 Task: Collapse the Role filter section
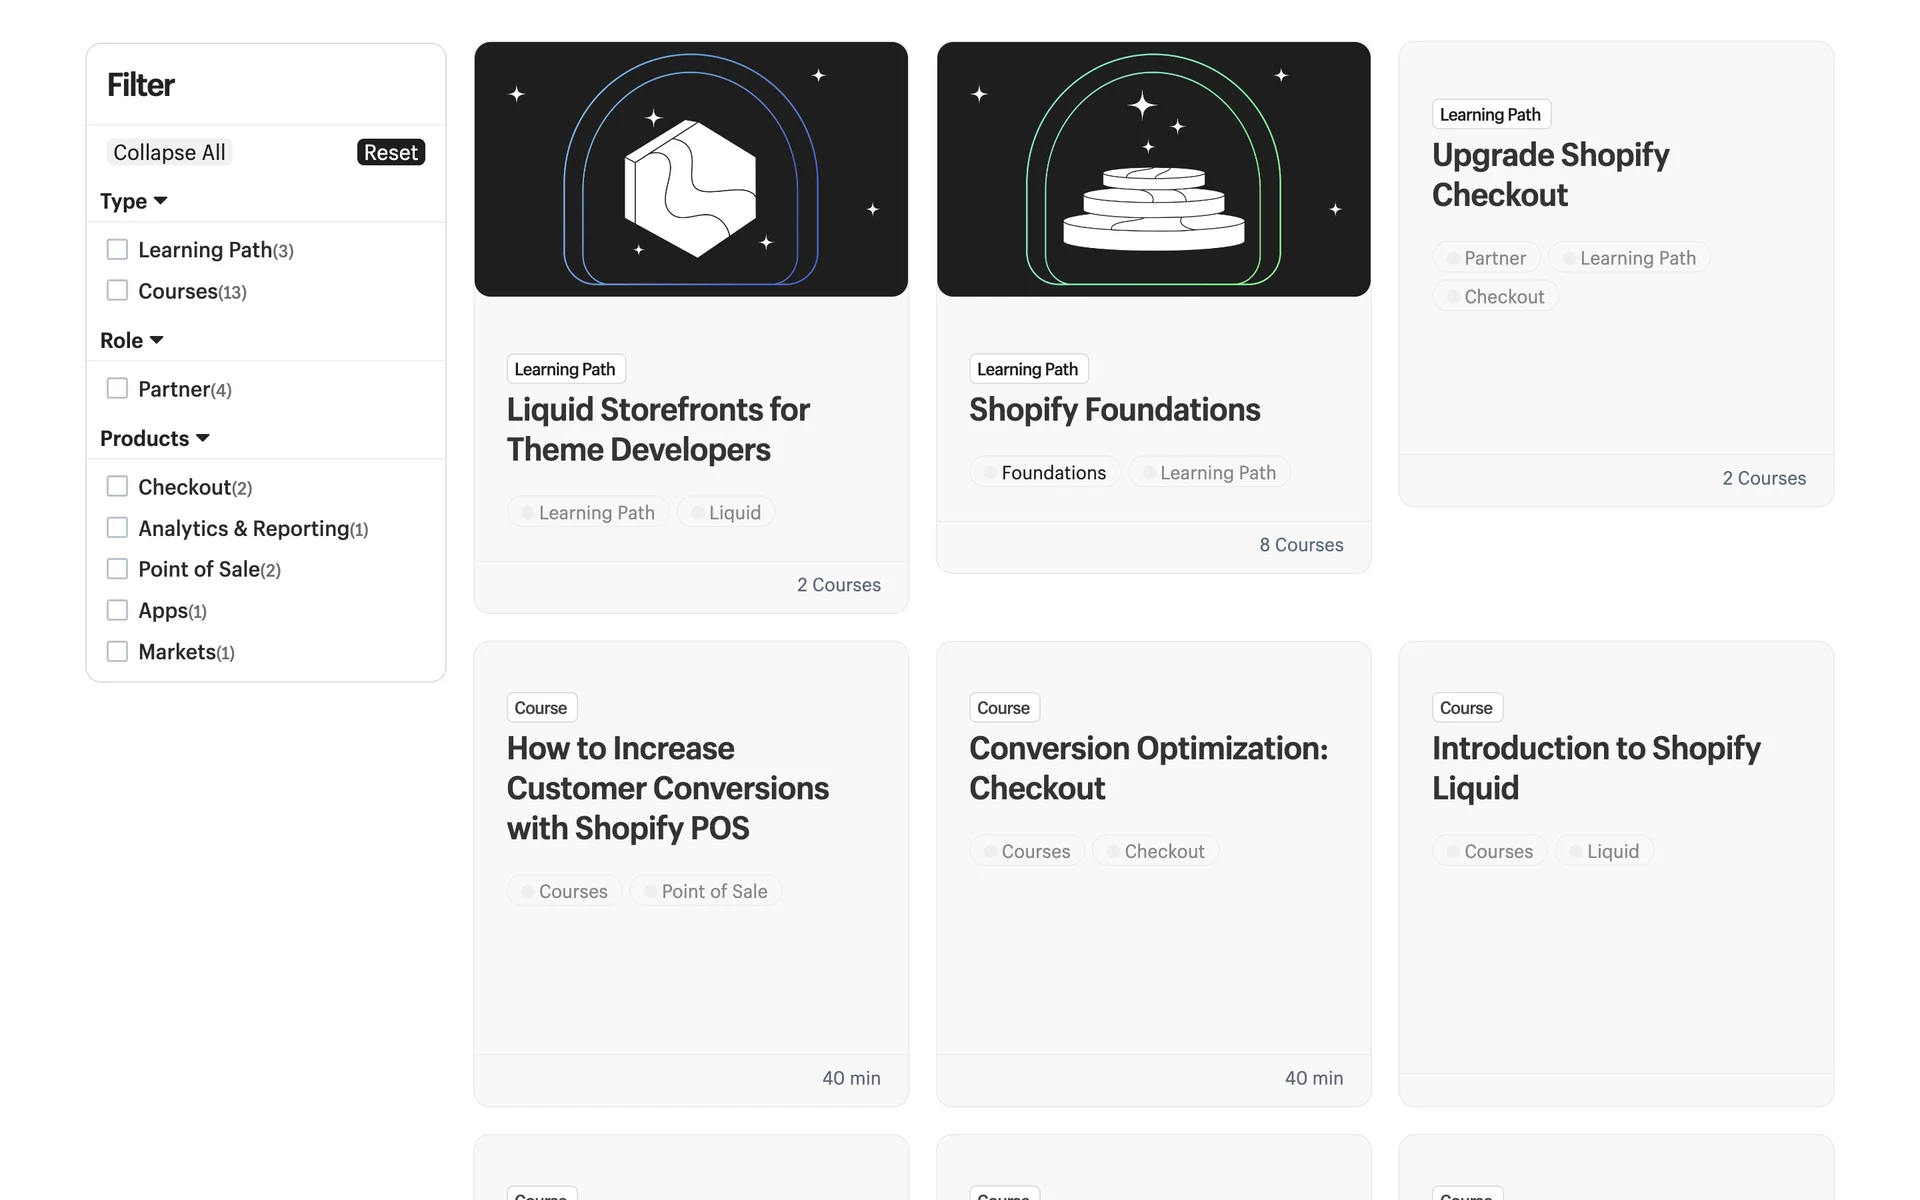pos(132,340)
